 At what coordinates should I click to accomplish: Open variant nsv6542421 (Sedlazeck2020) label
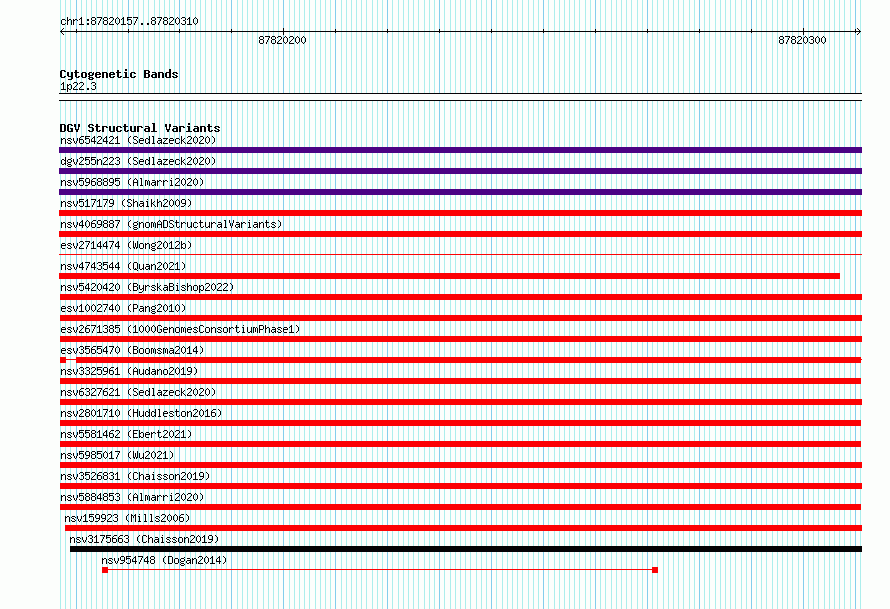pos(138,140)
